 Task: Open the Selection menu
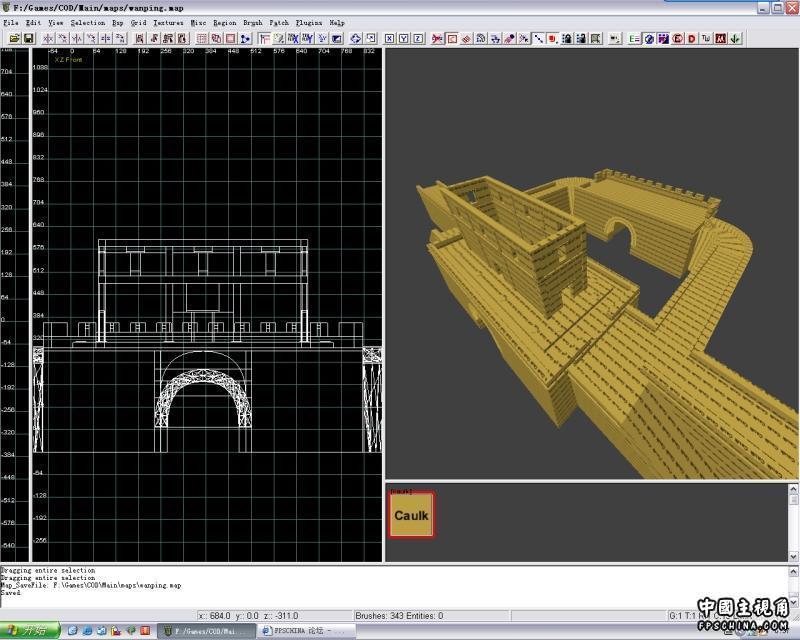[x=88, y=22]
